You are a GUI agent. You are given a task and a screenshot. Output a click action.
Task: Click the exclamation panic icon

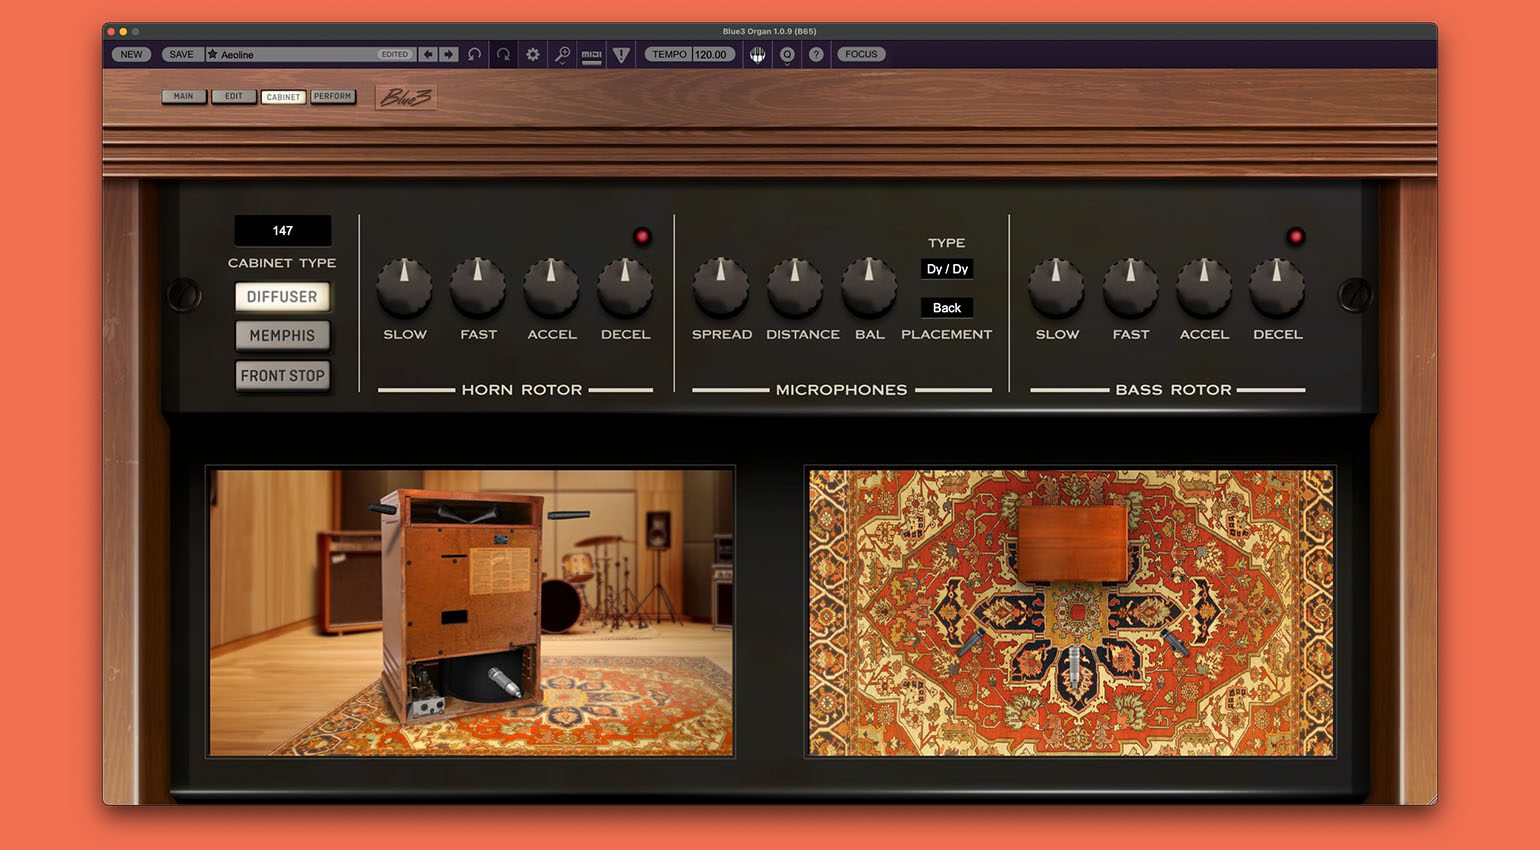(621, 54)
